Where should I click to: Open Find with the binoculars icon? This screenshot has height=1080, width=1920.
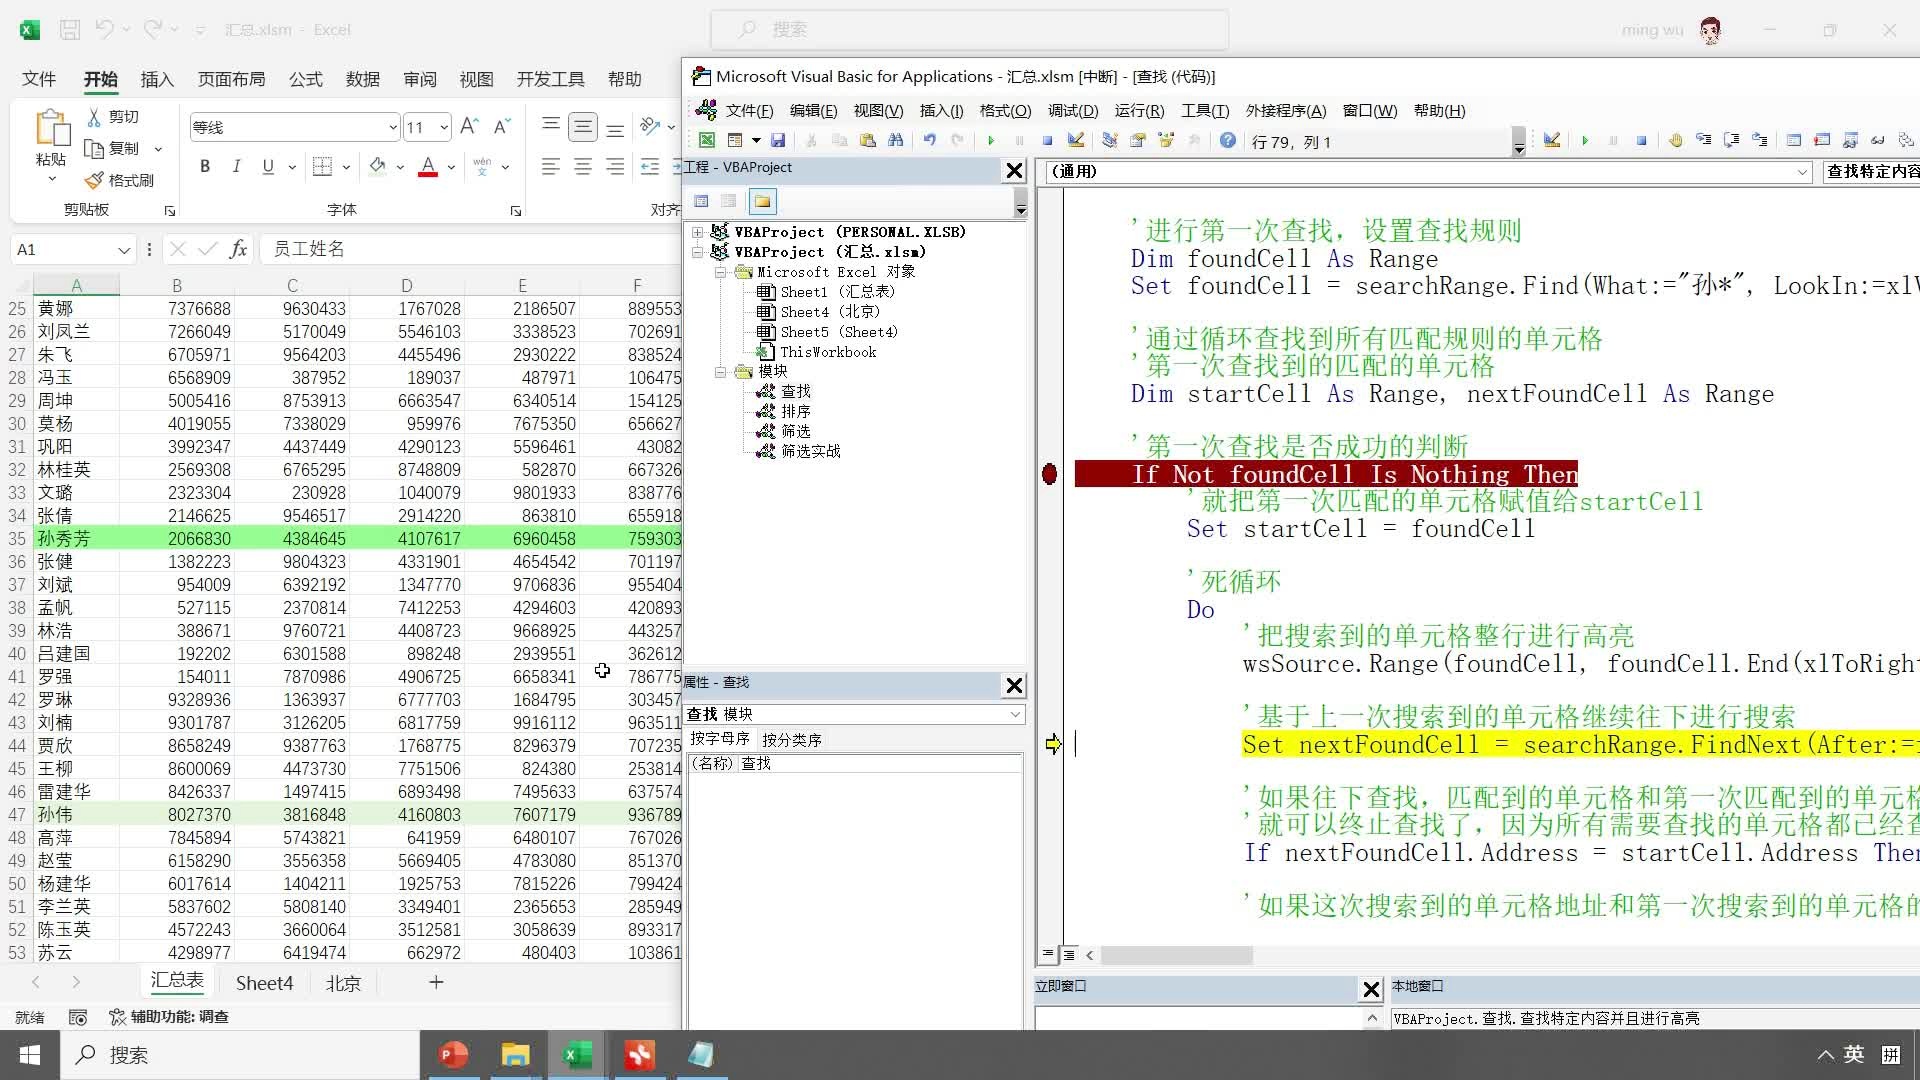coord(896,141)
